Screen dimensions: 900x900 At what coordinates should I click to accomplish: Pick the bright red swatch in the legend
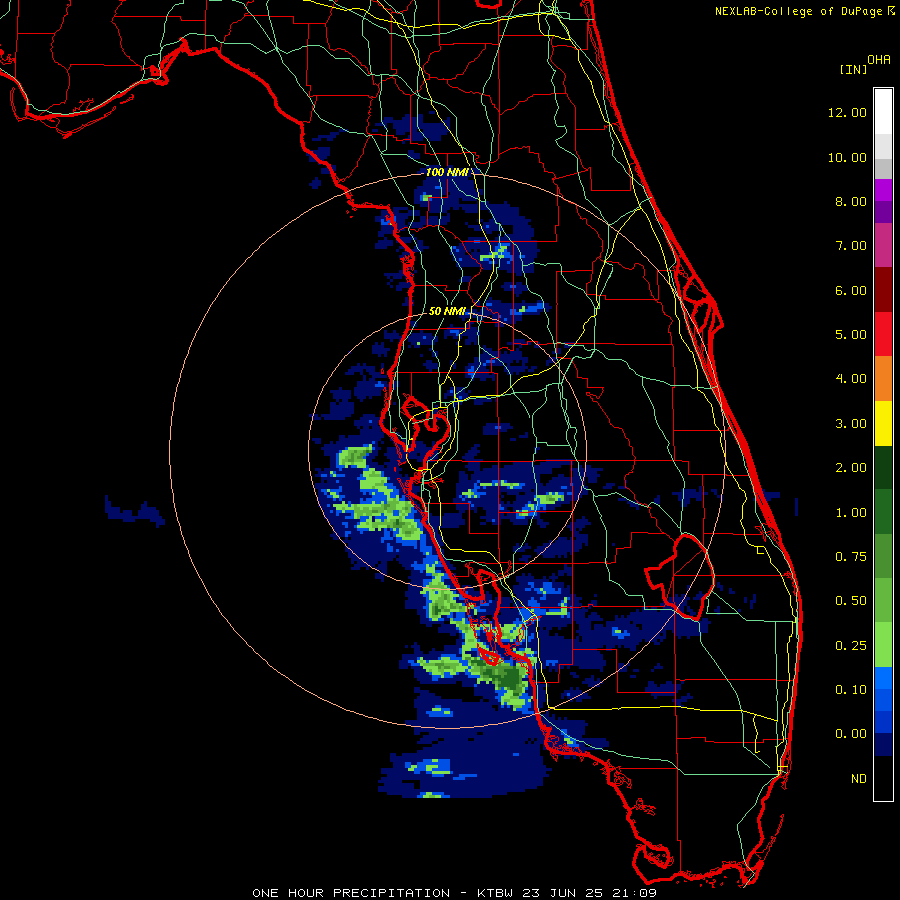(x=883, y=334)
